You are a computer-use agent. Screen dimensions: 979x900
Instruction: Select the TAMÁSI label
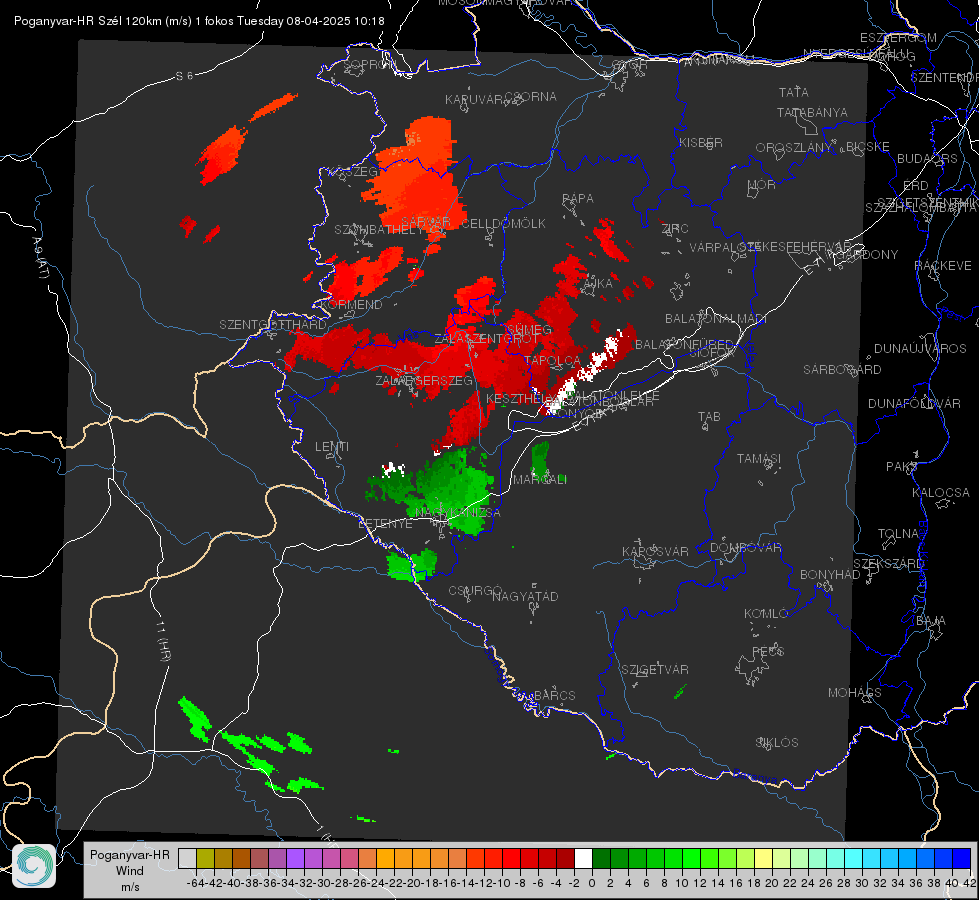(759, 459)
